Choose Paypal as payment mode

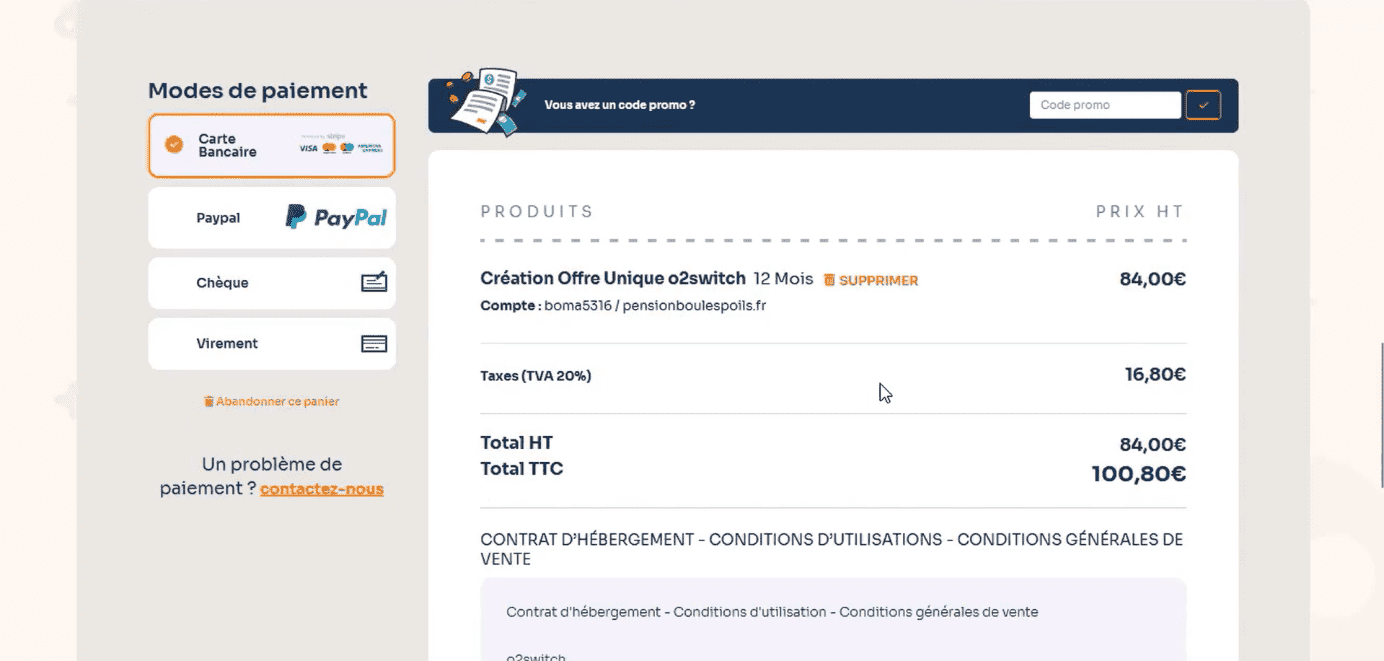pos(272,218)
